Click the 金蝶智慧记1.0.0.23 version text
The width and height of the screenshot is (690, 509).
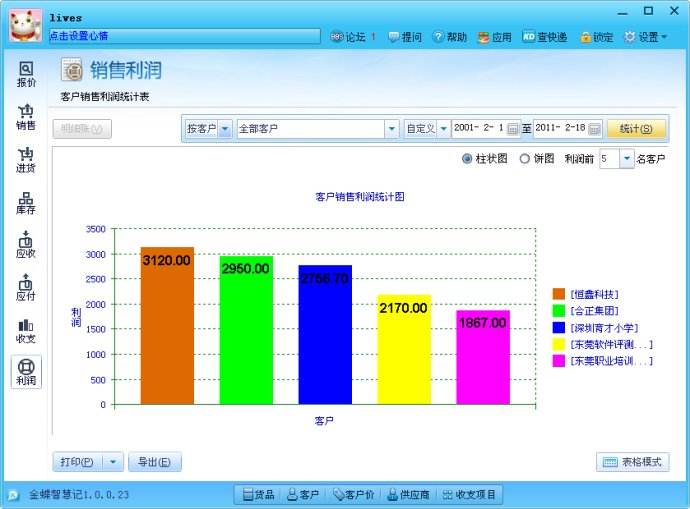coord(79,495)
